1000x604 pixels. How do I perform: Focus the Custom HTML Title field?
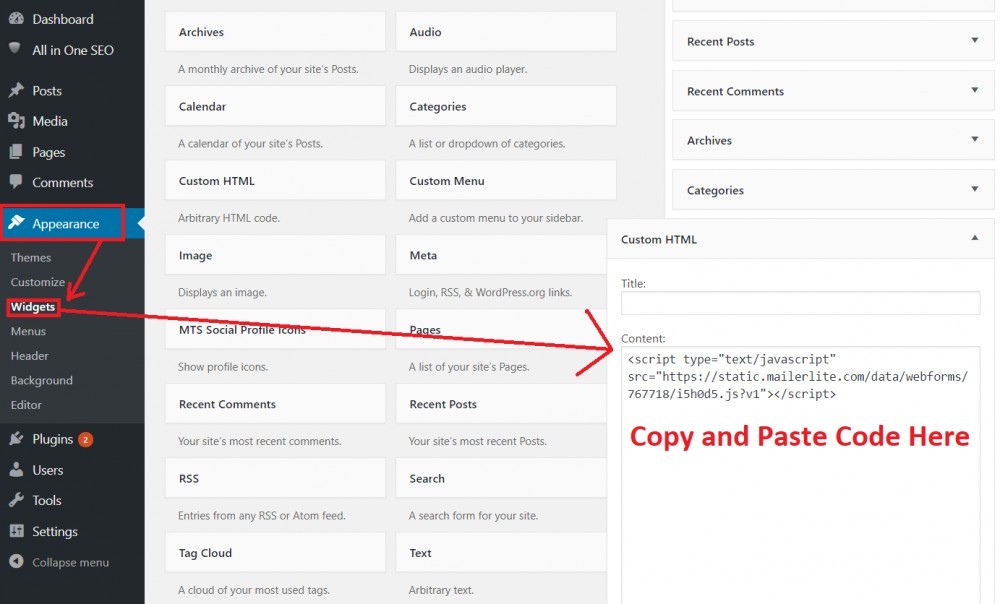(800, 303)
